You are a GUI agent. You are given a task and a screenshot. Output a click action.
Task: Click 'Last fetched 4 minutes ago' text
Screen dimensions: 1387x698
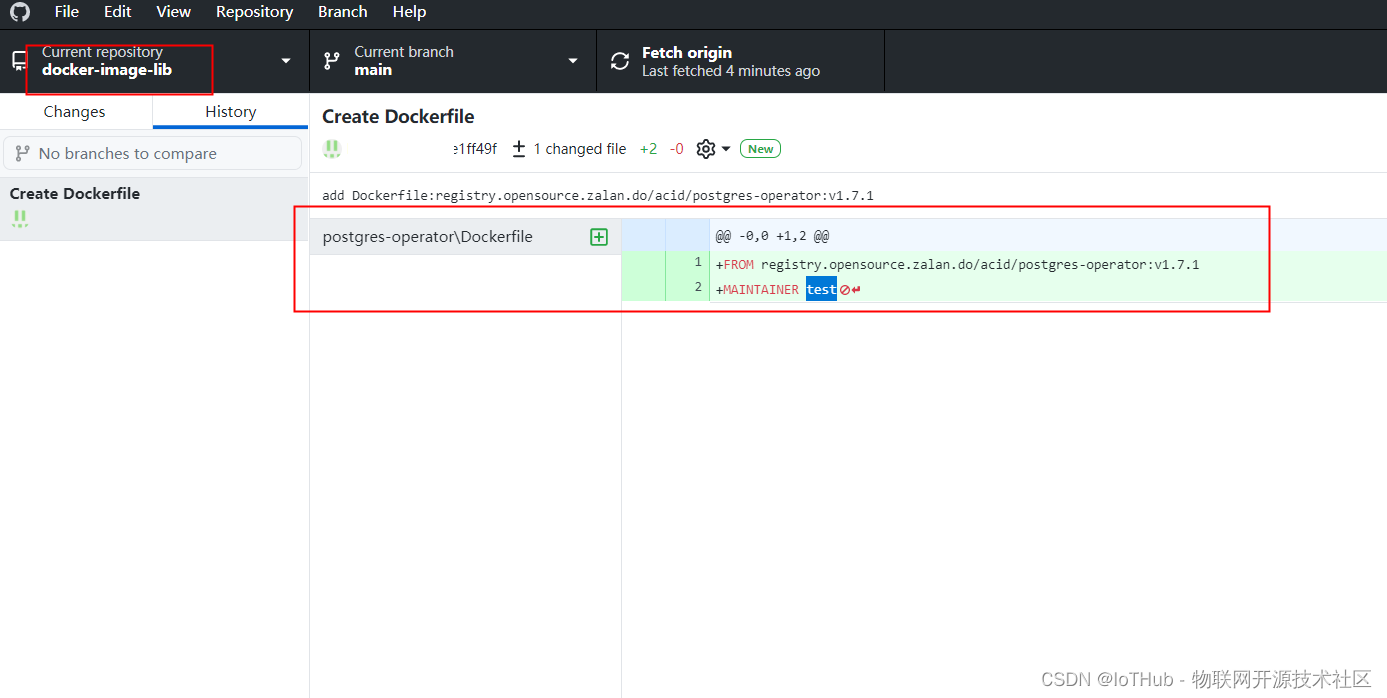pos(731,71)
